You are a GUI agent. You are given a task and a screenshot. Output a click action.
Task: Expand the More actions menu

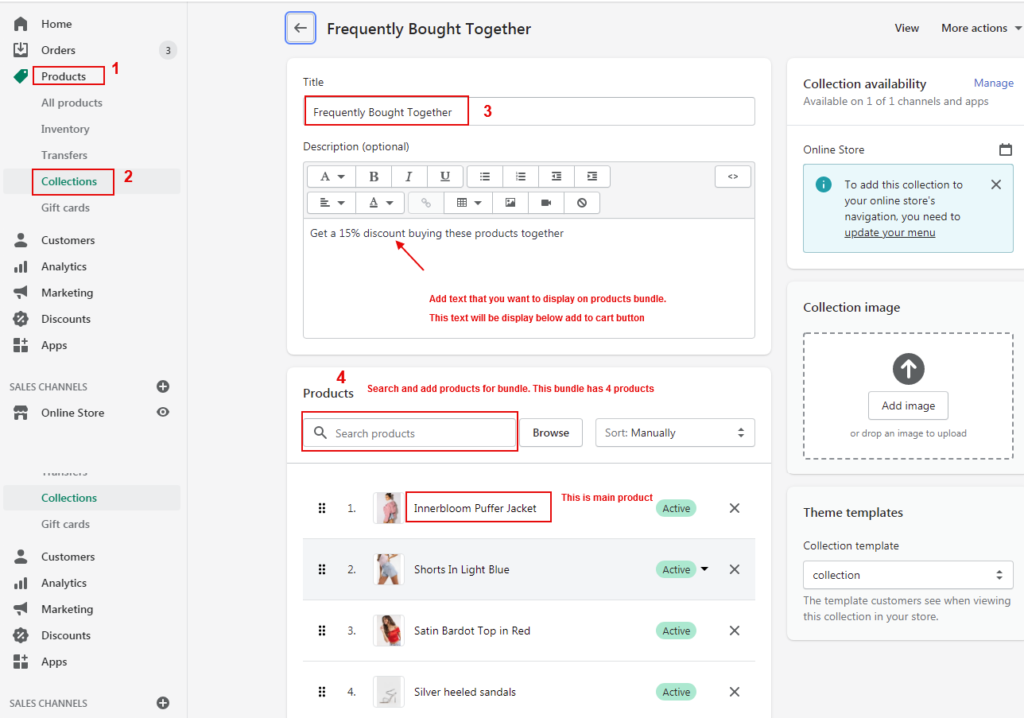980,28
